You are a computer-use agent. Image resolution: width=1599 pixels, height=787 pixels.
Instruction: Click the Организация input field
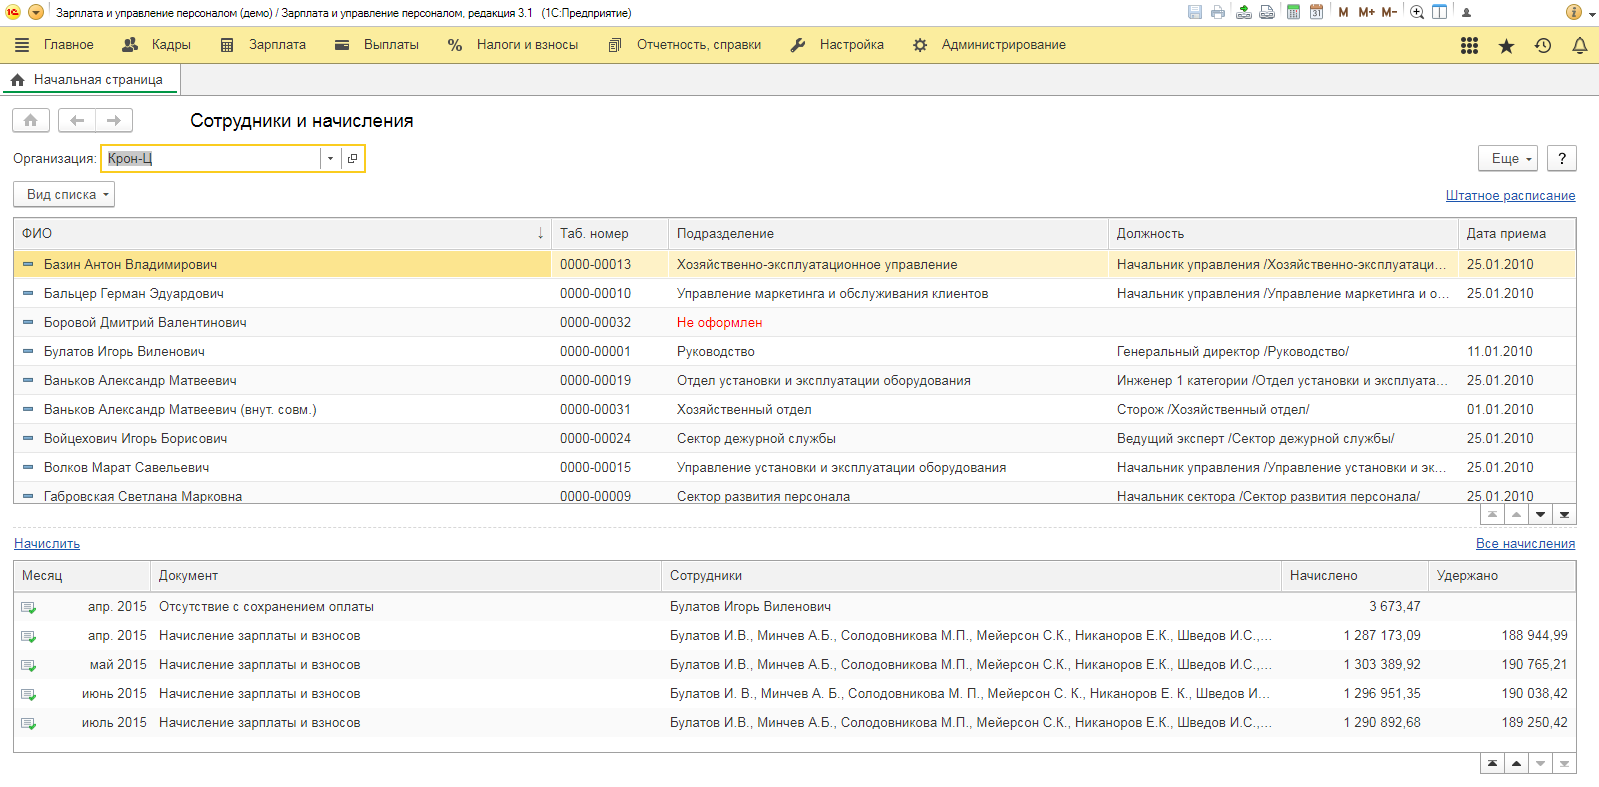point(211,158)
